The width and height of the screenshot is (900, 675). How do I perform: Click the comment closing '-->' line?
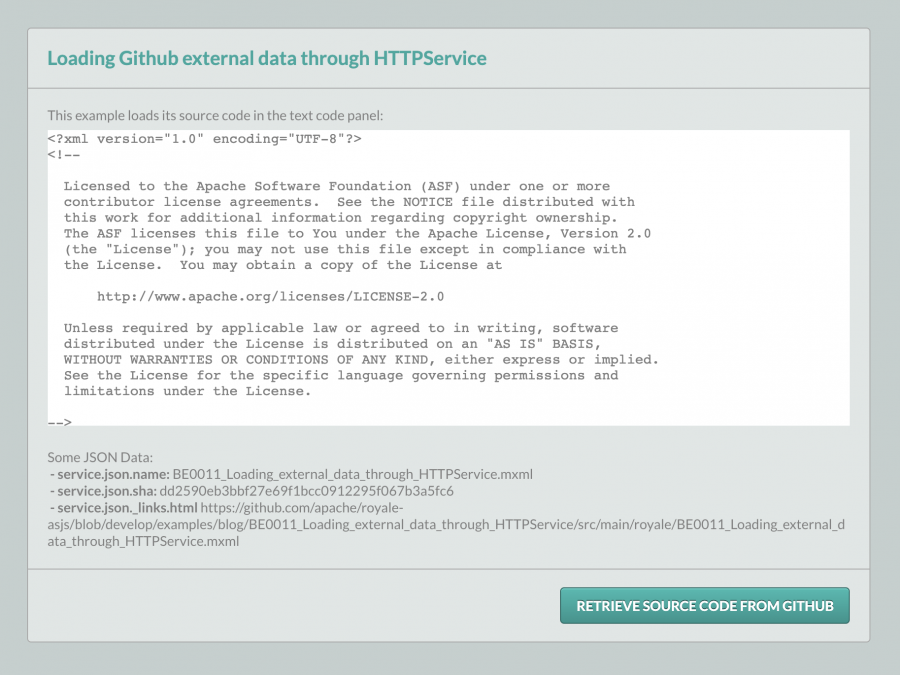(59, 422)
